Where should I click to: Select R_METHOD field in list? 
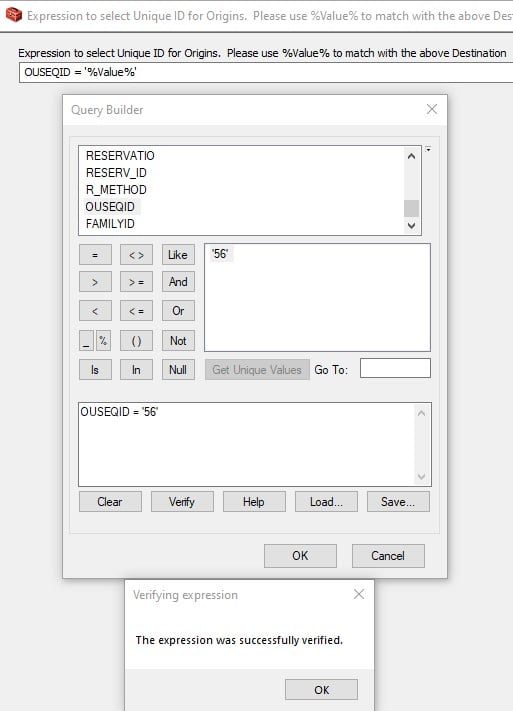click(x=116, y=190)
